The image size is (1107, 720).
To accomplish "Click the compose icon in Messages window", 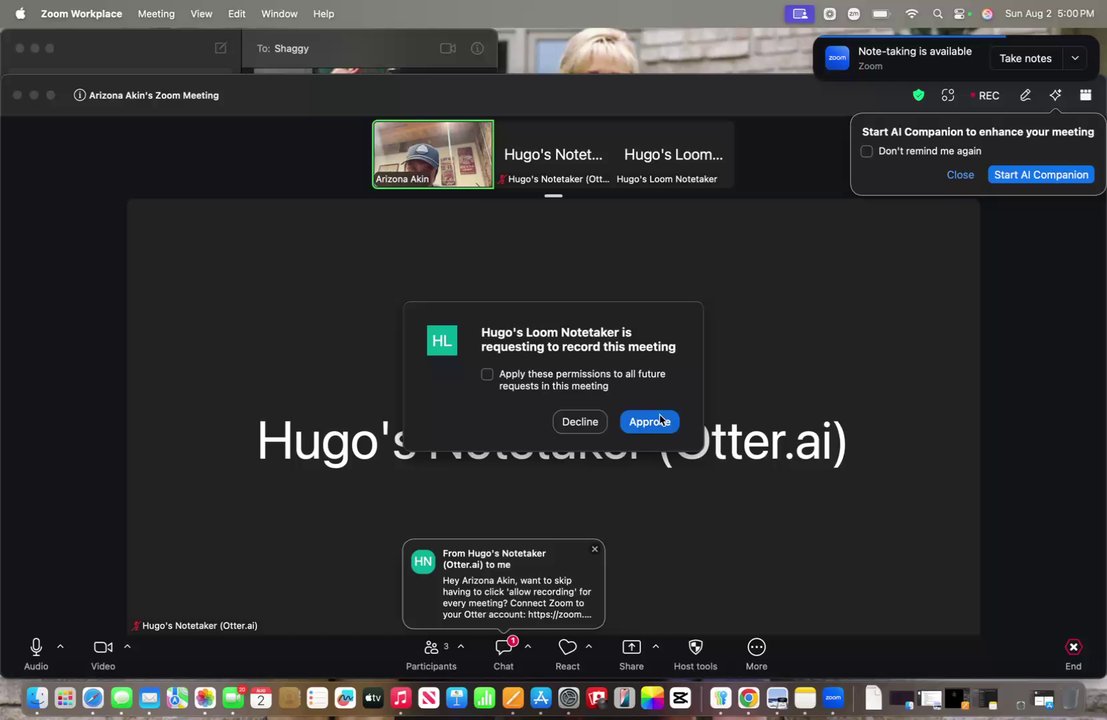I will [x=221, y=48].
